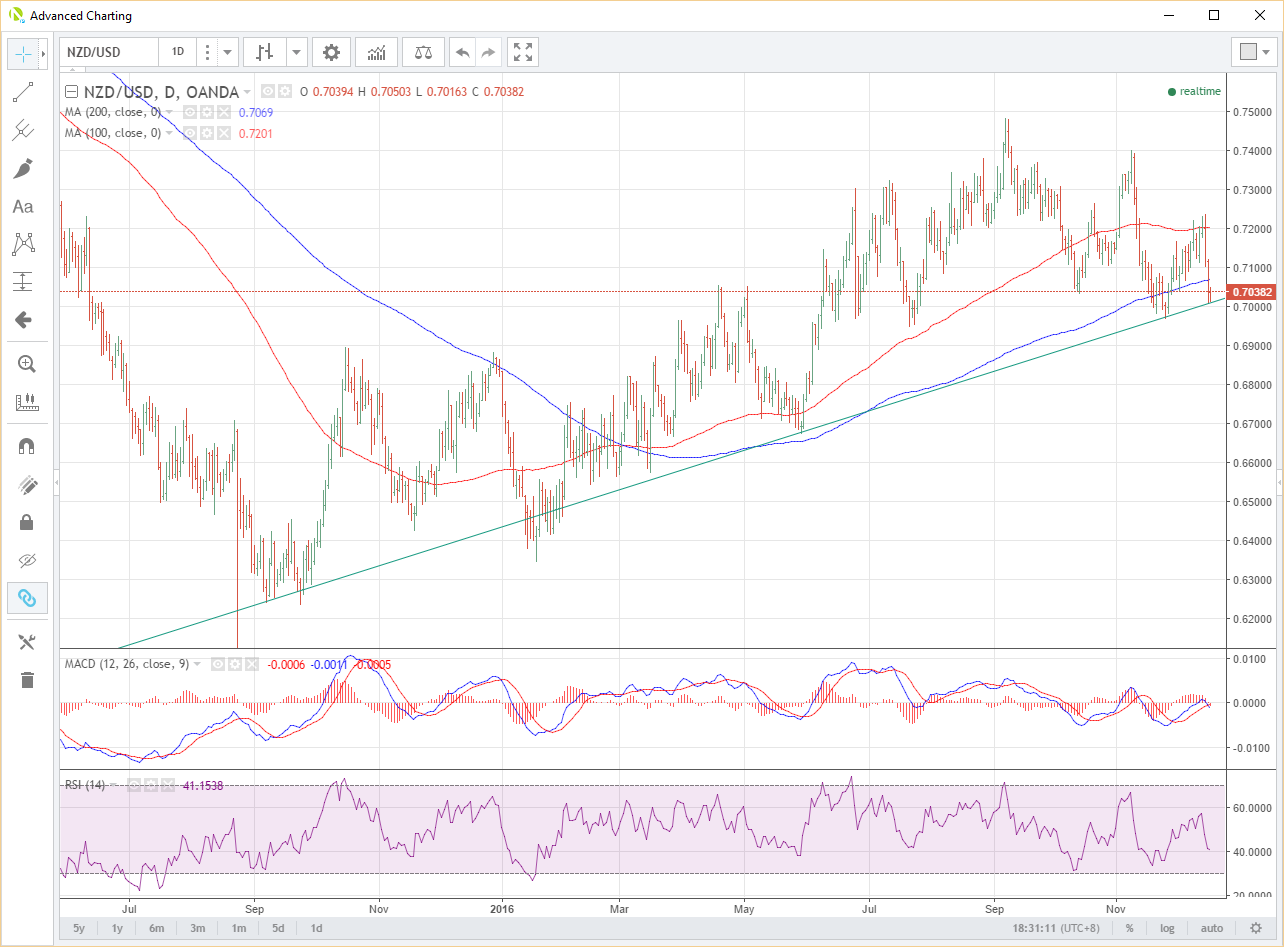Activate the Zoom In magnifier tool
Viewport: 1284px width, 947px height.
pyautogui.click(x=27, y=364)
